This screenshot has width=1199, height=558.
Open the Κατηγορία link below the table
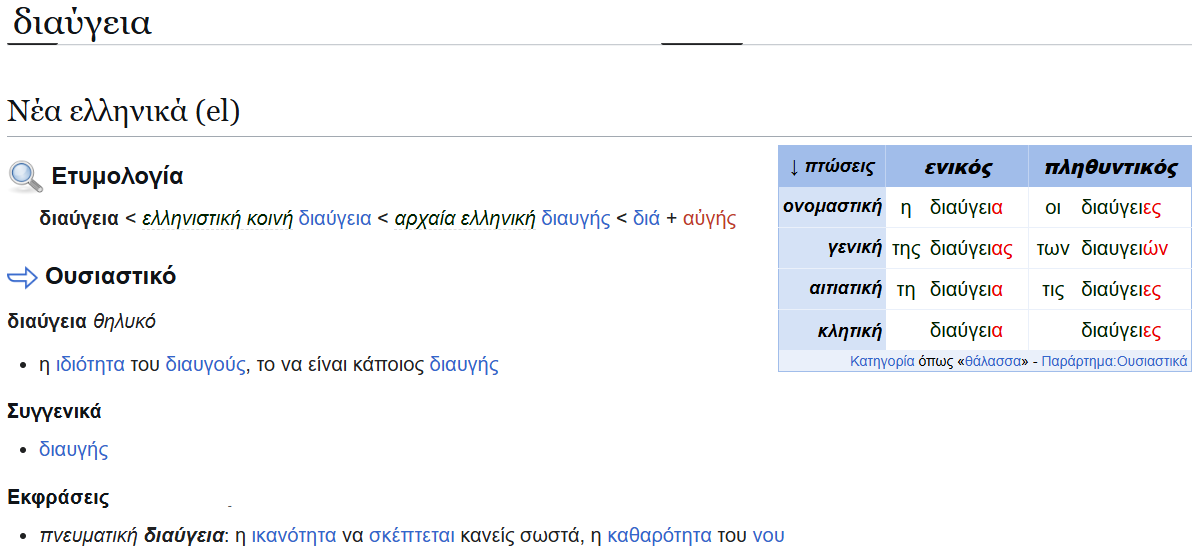pos(882,361)
